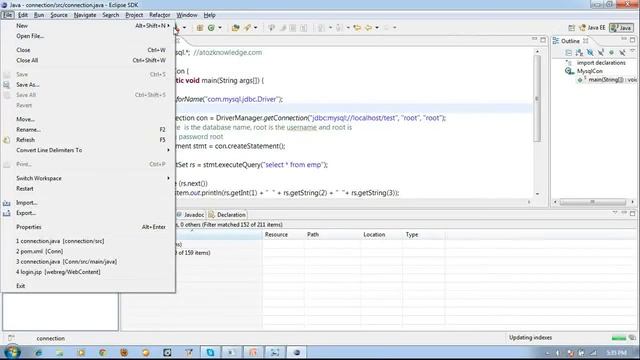640x360 pixels.
Task: Select main(String[]) method in Outline
Action: (x=612, y=80)
